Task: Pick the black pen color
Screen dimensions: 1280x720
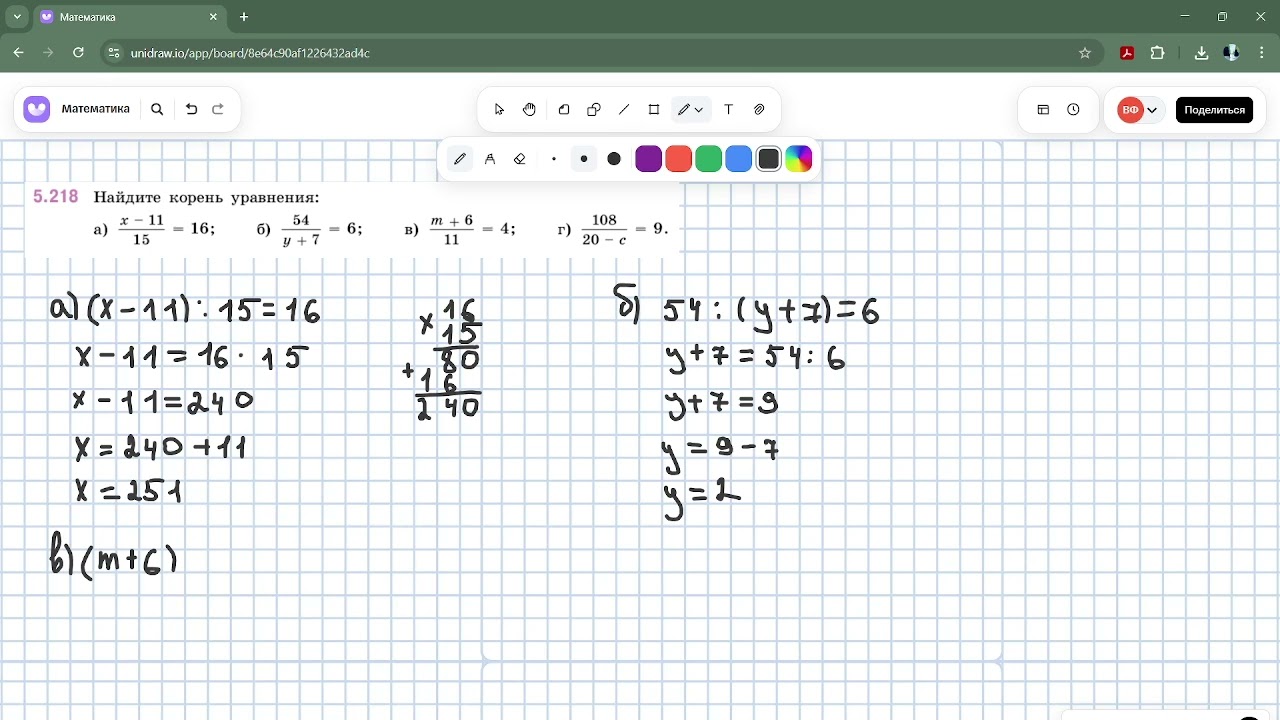Action: [769, 159]
